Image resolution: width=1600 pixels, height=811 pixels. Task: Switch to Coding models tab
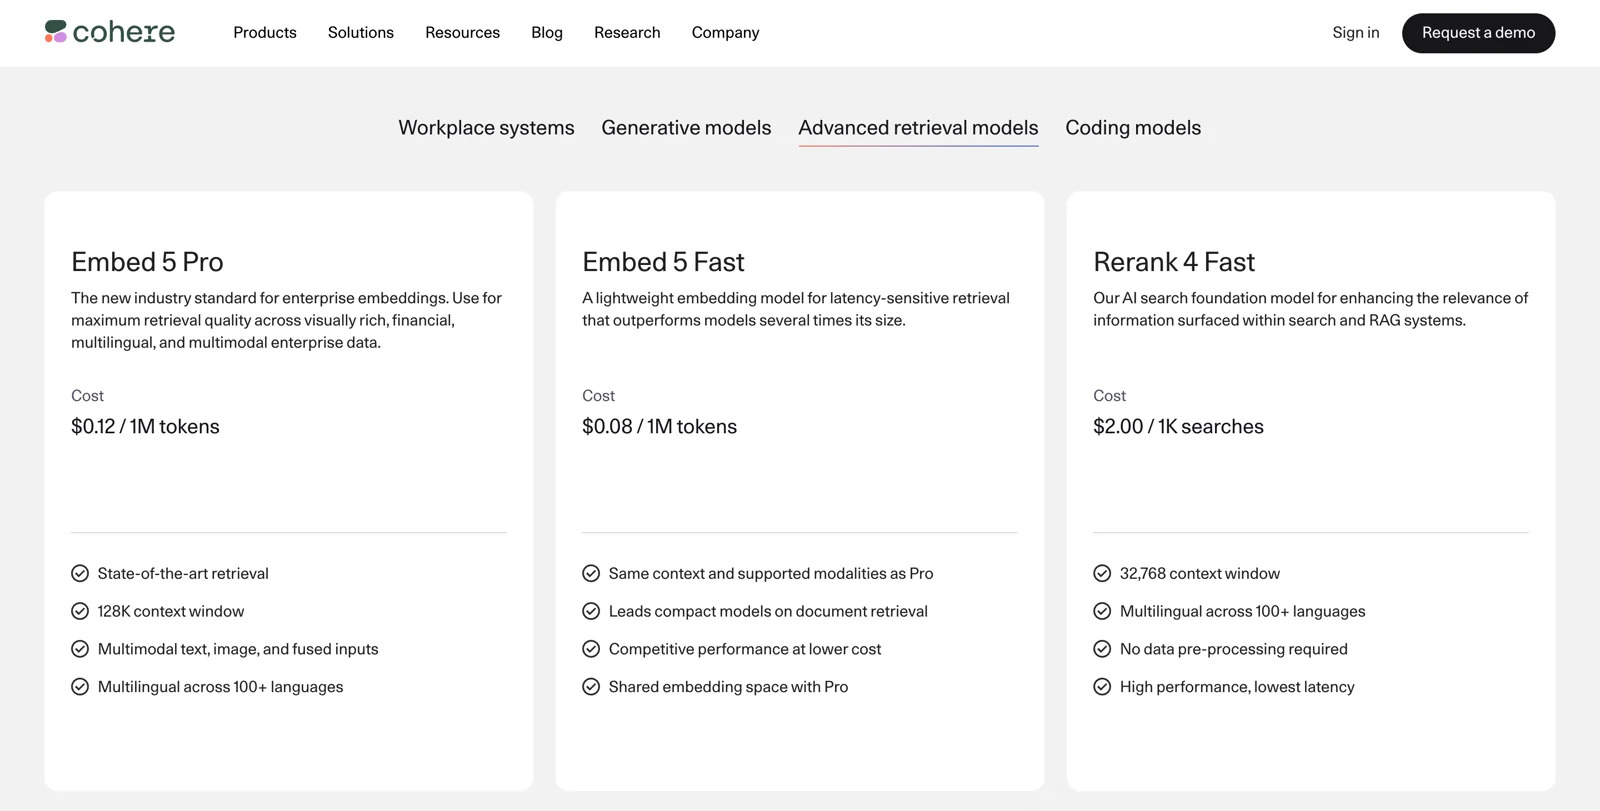1133,128
